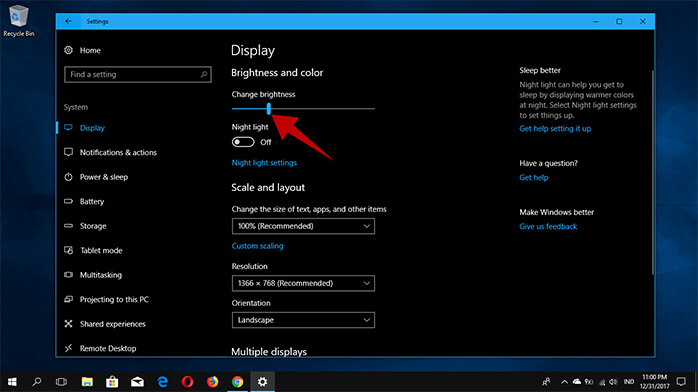This screenshot has width=698, height=392.
Task: Open Microsoft Store from the taskbar
Action: pos(112,382)
